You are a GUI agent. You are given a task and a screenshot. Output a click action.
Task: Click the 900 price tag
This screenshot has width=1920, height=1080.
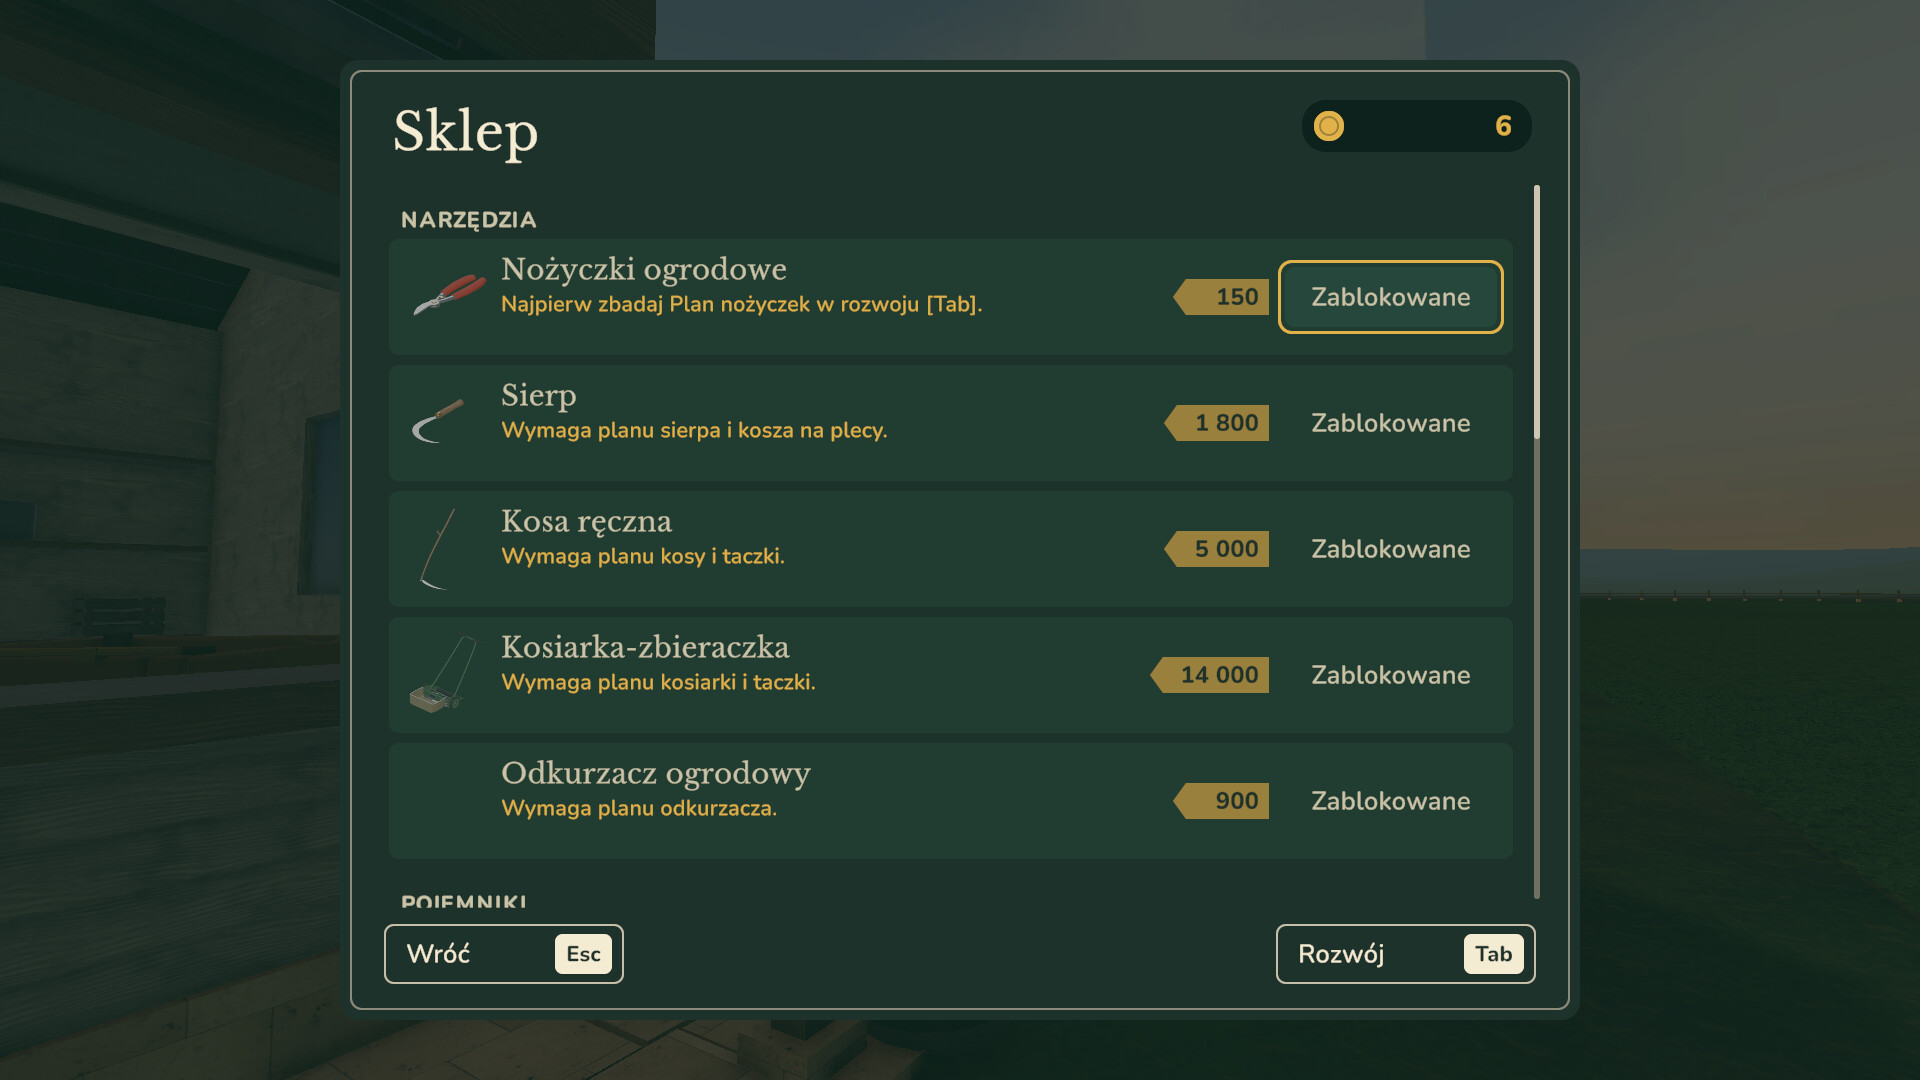[1222, 801]
